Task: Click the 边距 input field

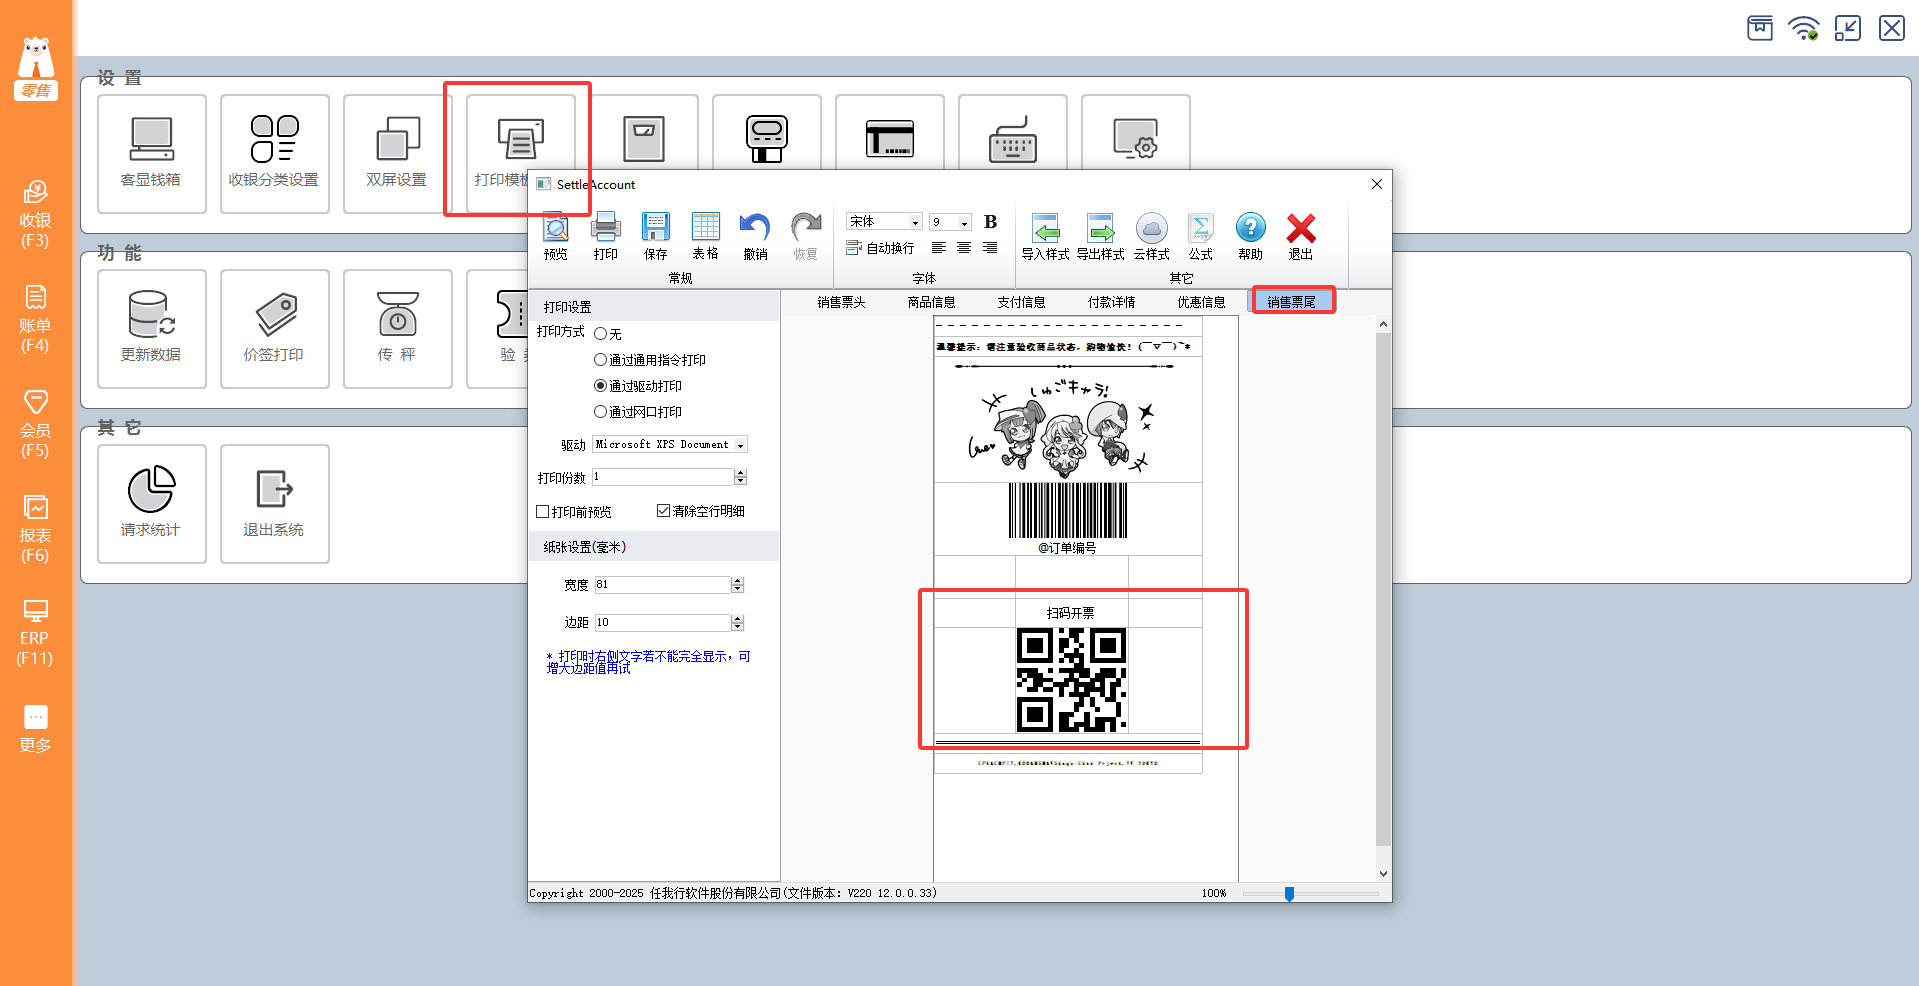Action: [663, 623]
